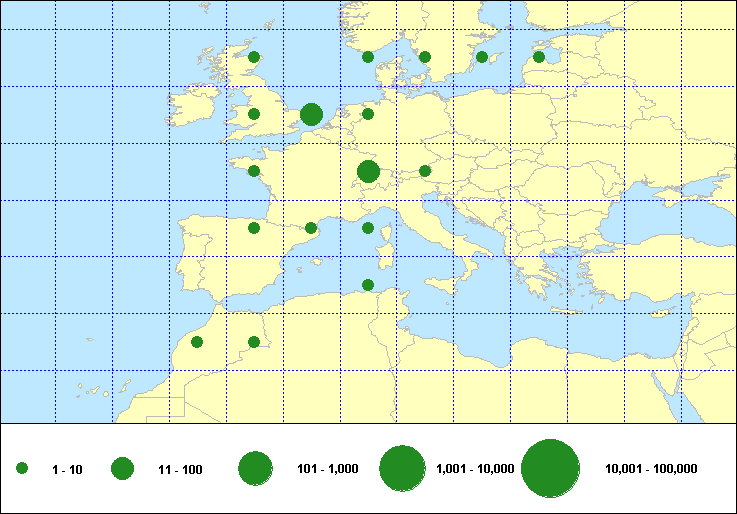
Task: Click the "10,001 - 100,000" legend label
Action: (x=651, y=469)
